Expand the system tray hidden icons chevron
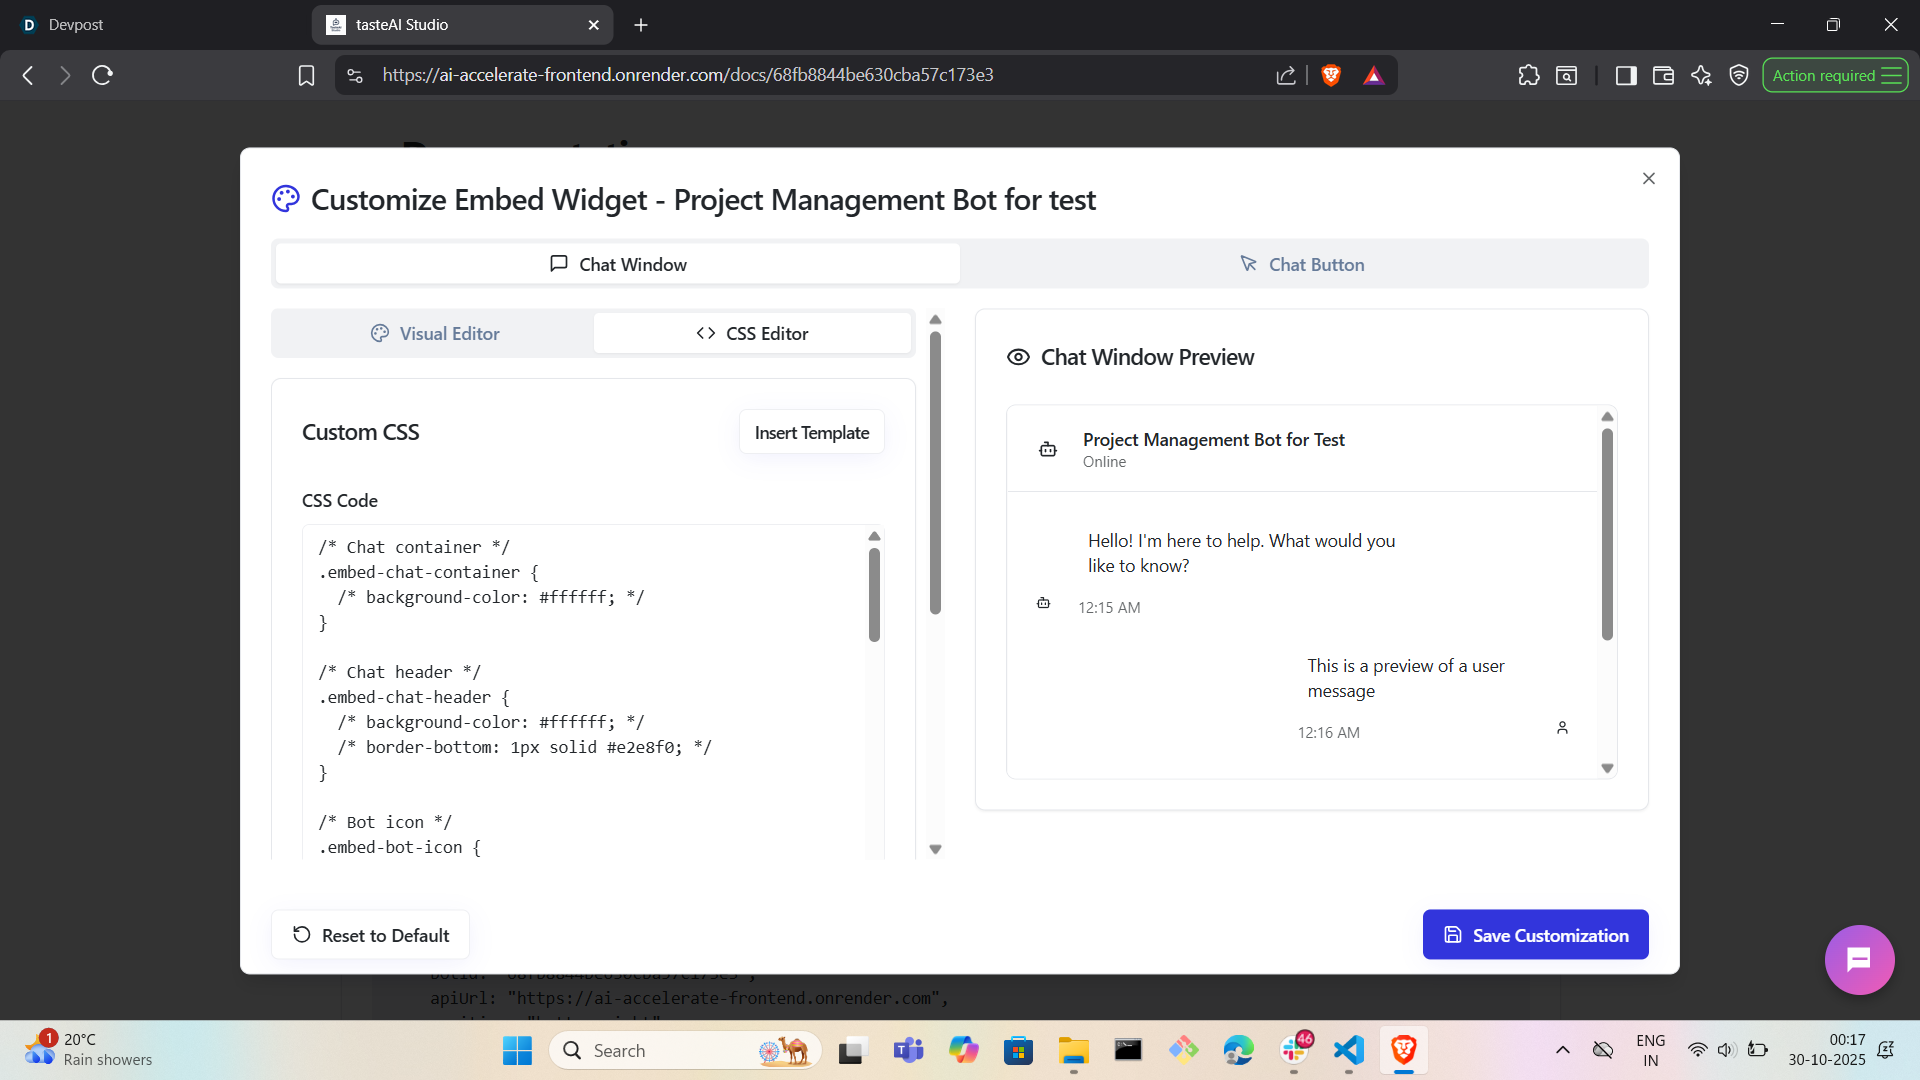 click(x=1562, y=1050)
